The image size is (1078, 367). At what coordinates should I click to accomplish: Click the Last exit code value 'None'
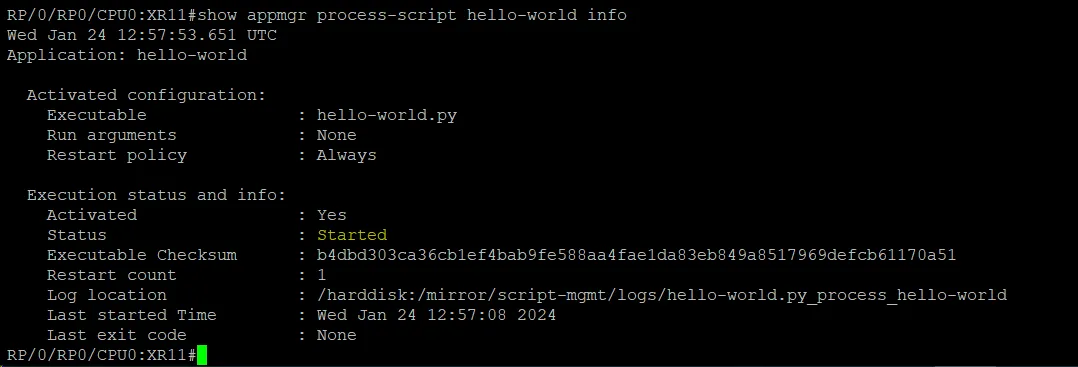point(336,335)
